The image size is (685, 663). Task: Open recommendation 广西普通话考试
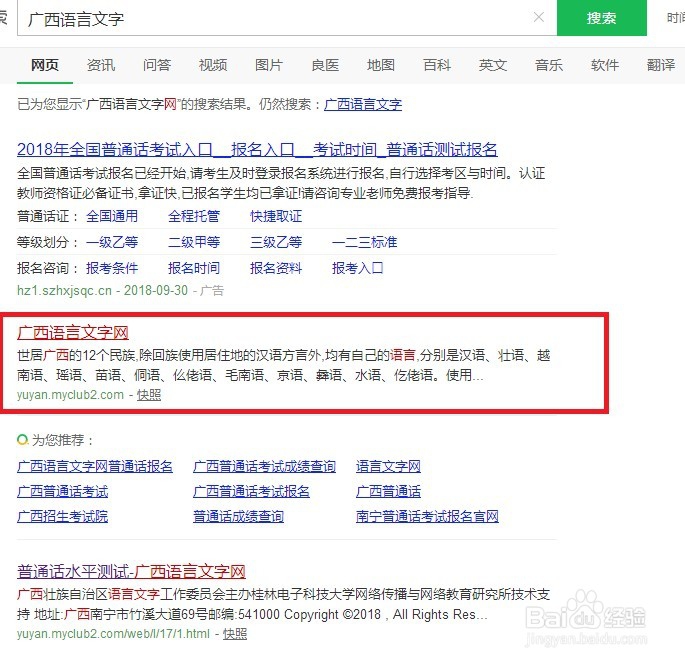click(62, 492)
